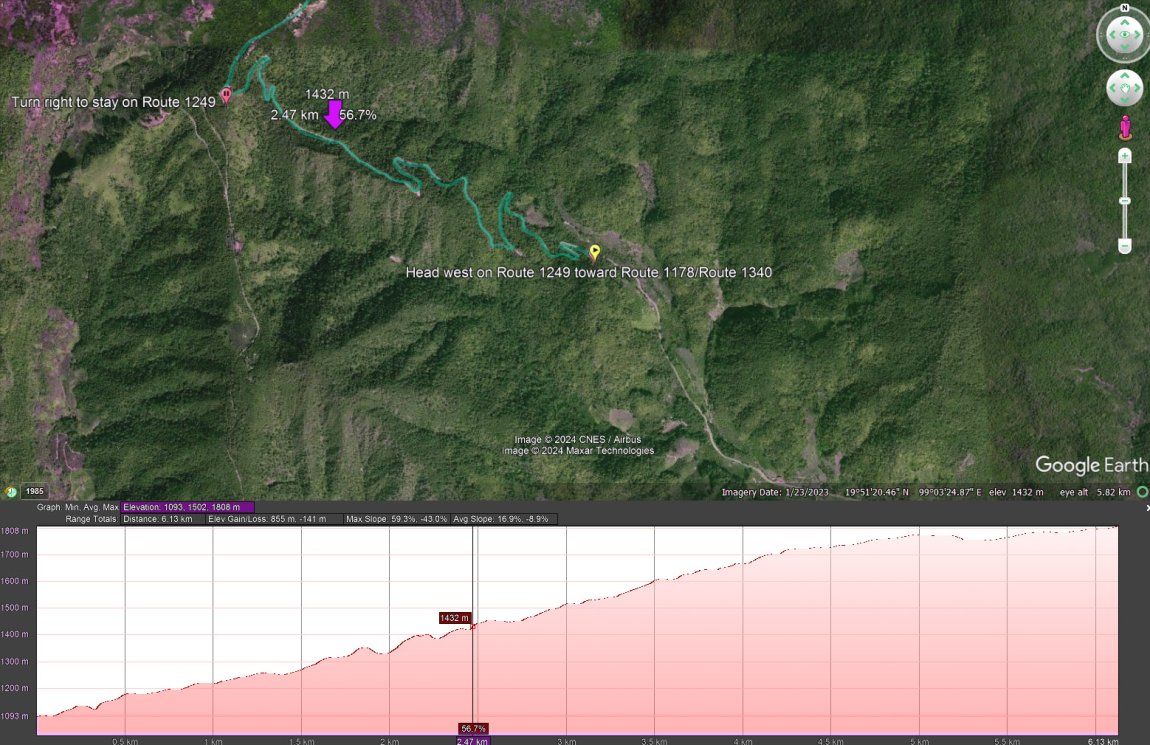Click the red pin at the turn point
This screenshot has height=745, width=1150.
click(x=225, y=93)
